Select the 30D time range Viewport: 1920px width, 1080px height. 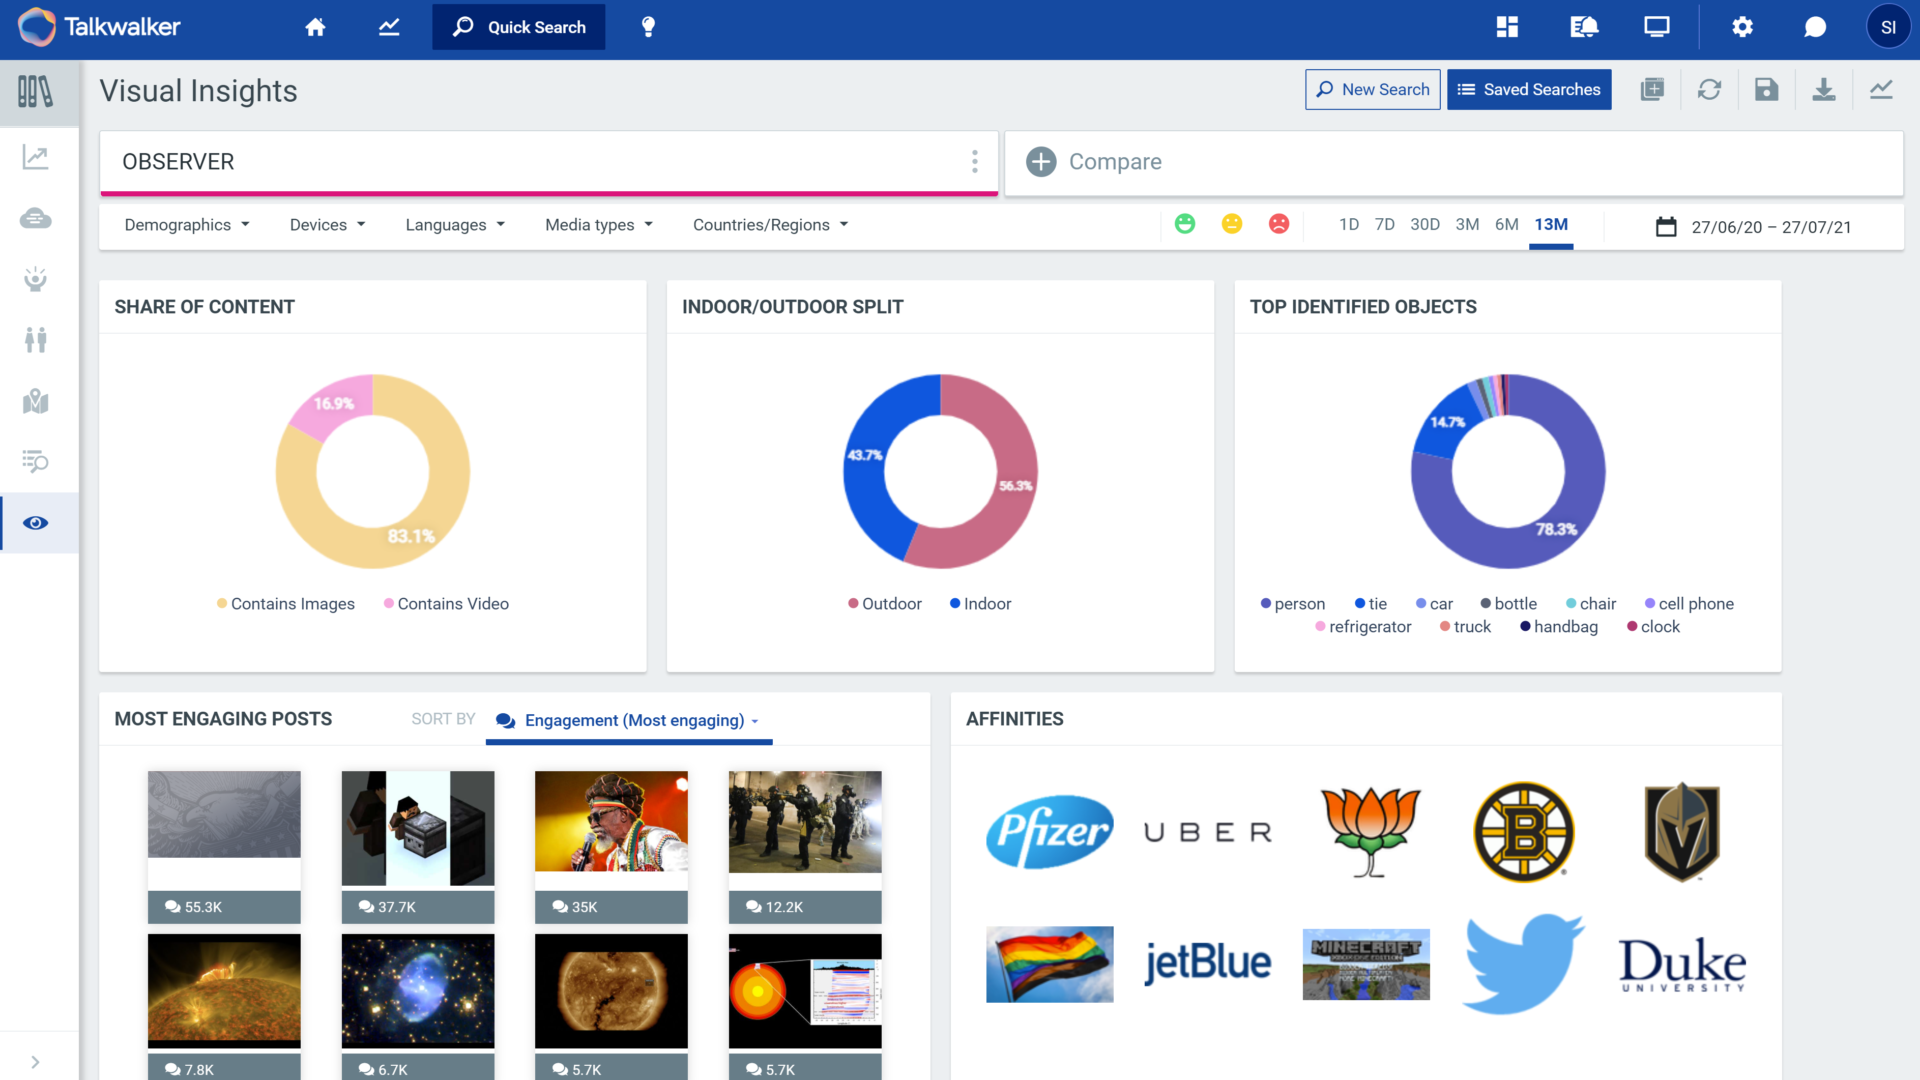(1425, 225)
